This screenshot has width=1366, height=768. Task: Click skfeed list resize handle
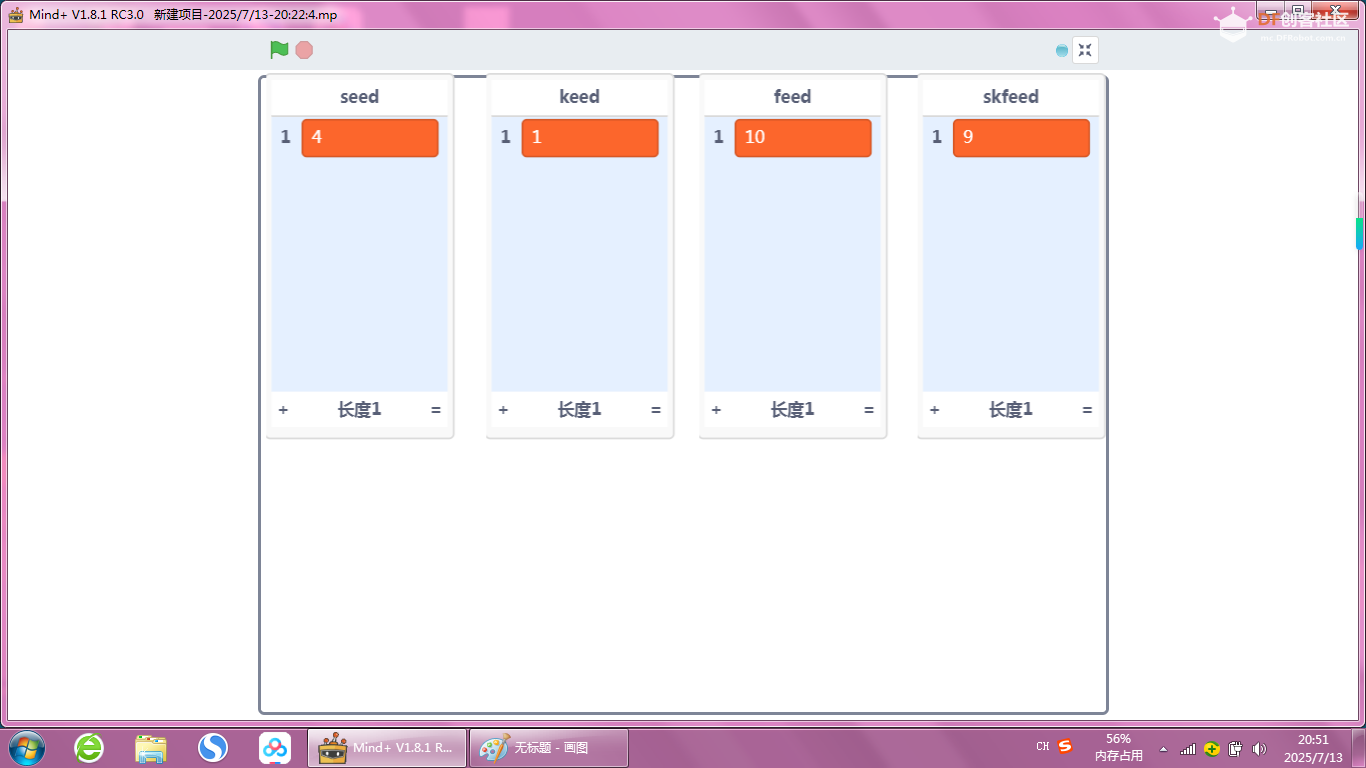click(x=1087, y=410)
